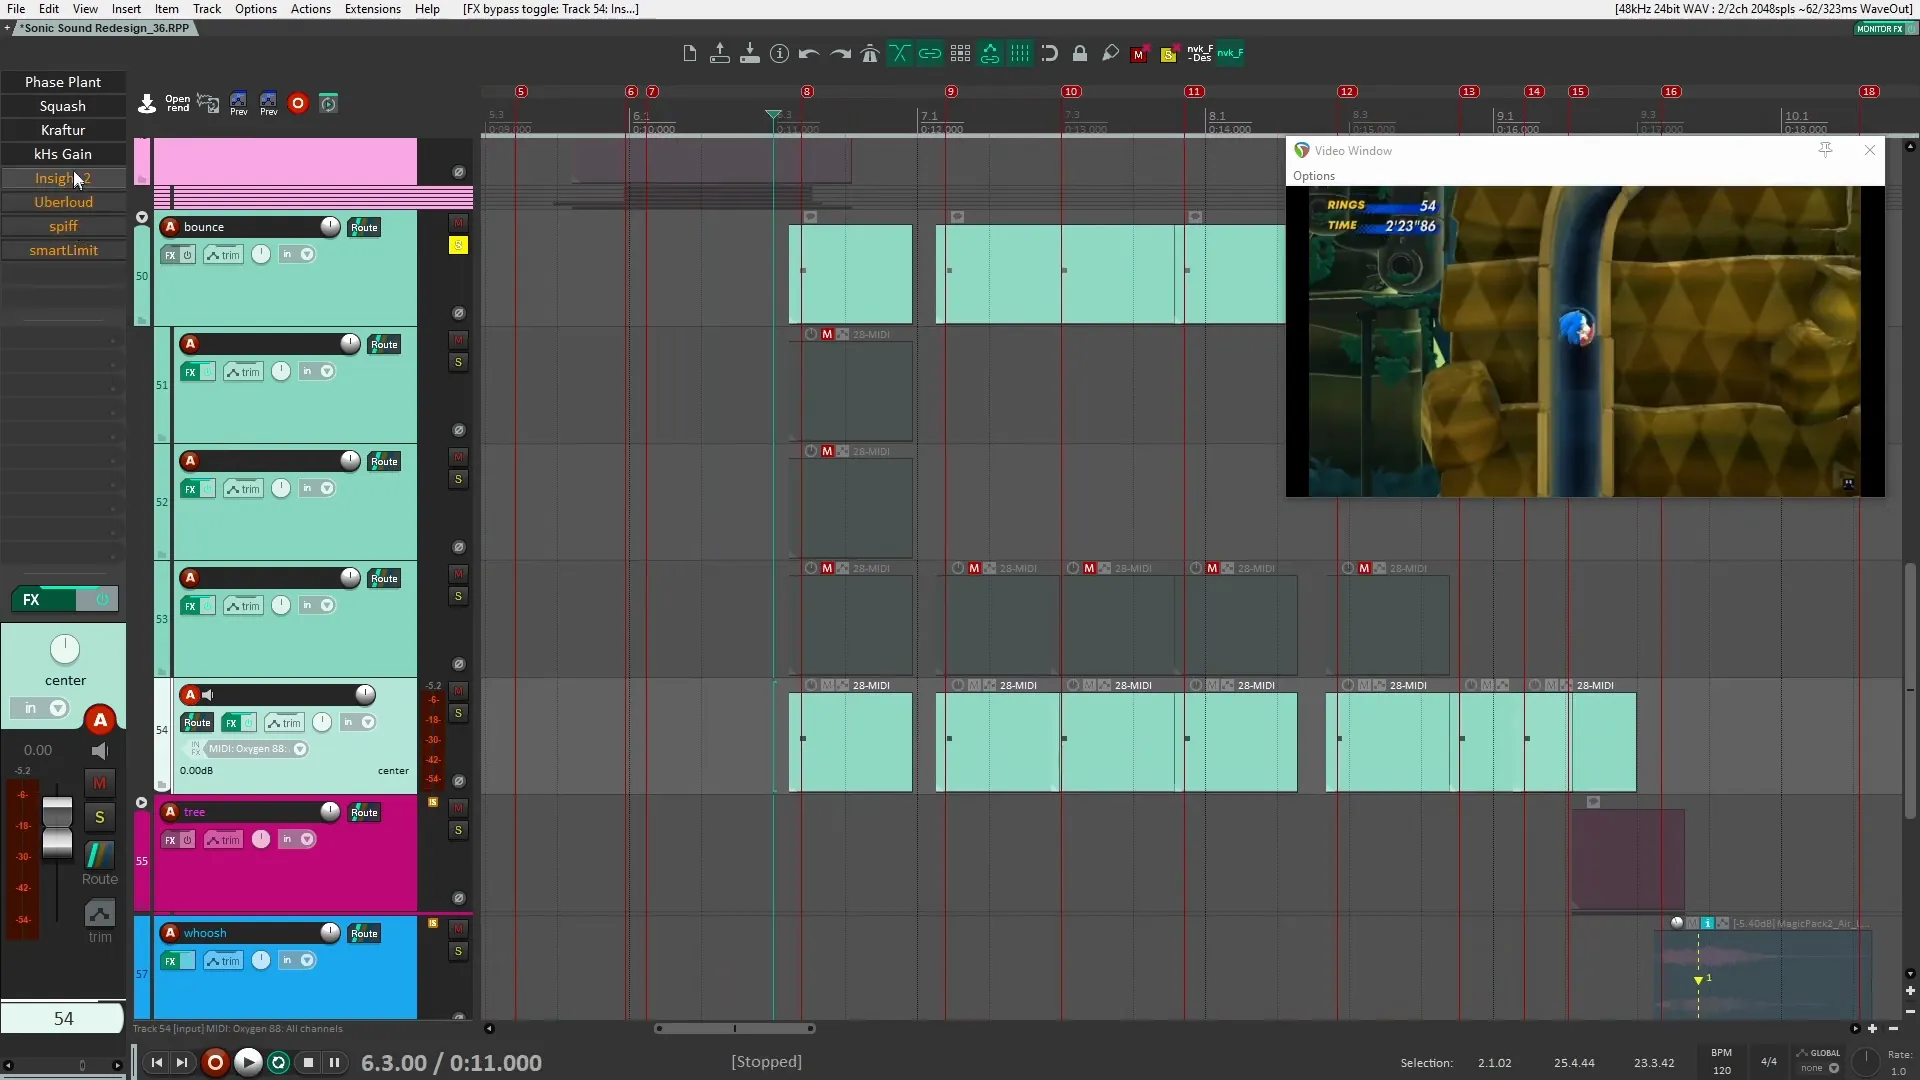
Task: Toggle the metronome icon
Action: click(x=870, y=54)
